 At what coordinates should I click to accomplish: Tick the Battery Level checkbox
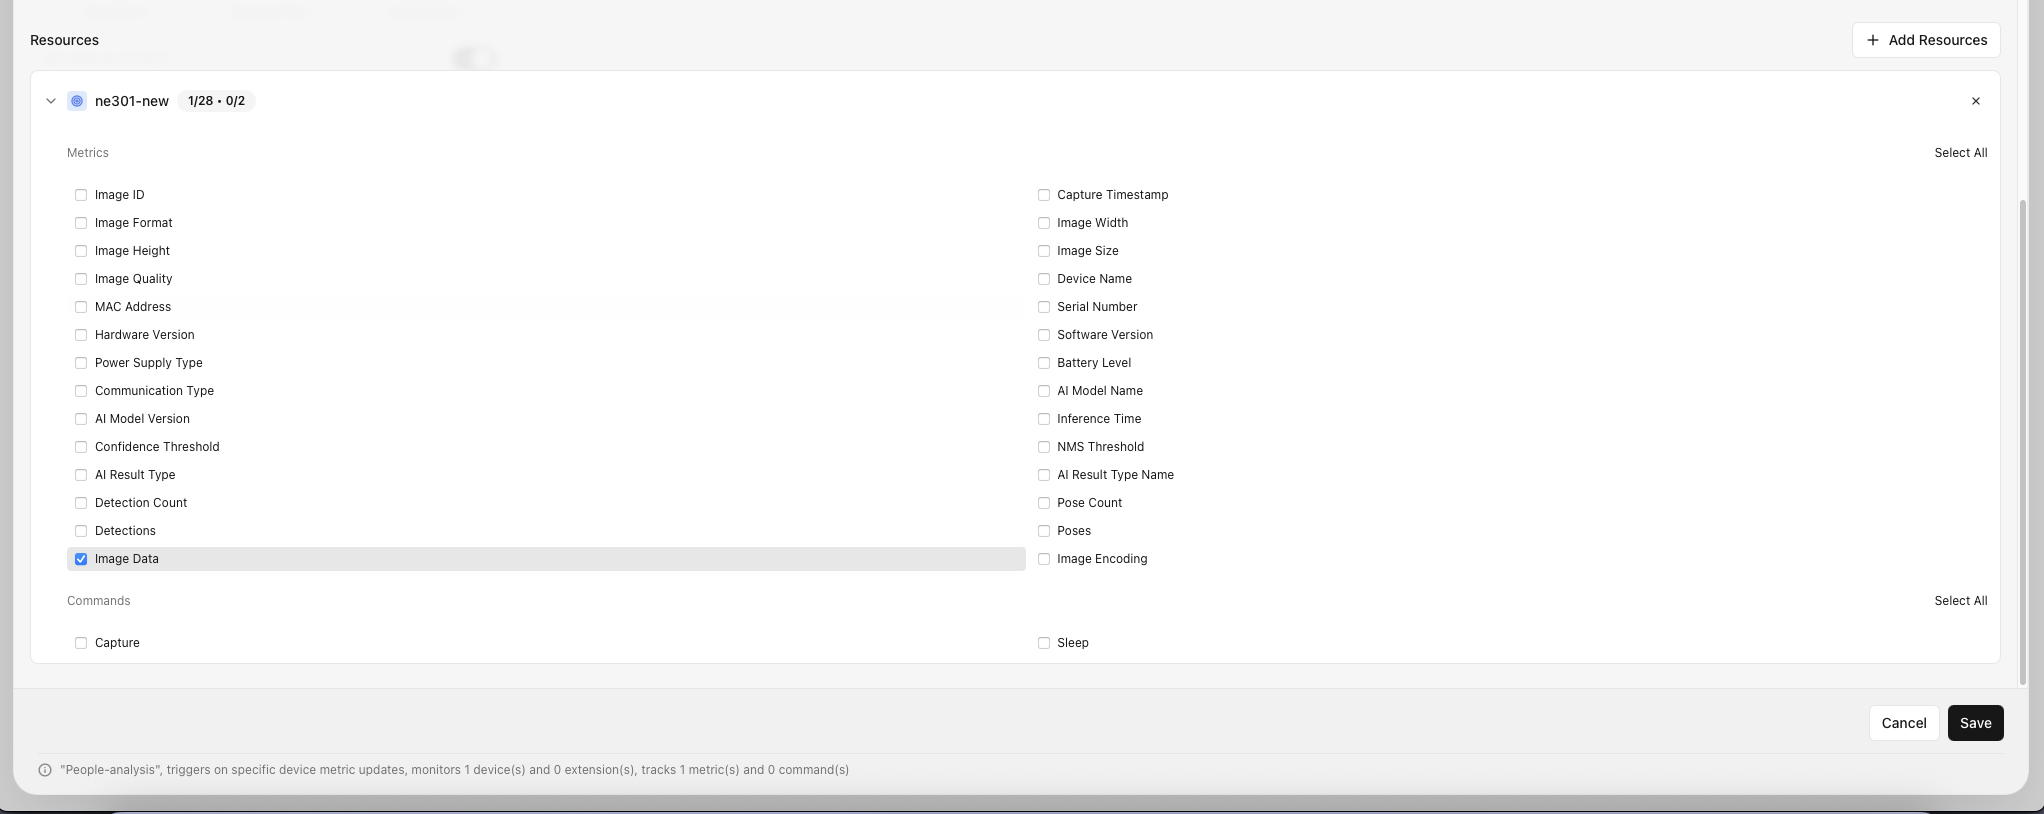click(1043, 363)
